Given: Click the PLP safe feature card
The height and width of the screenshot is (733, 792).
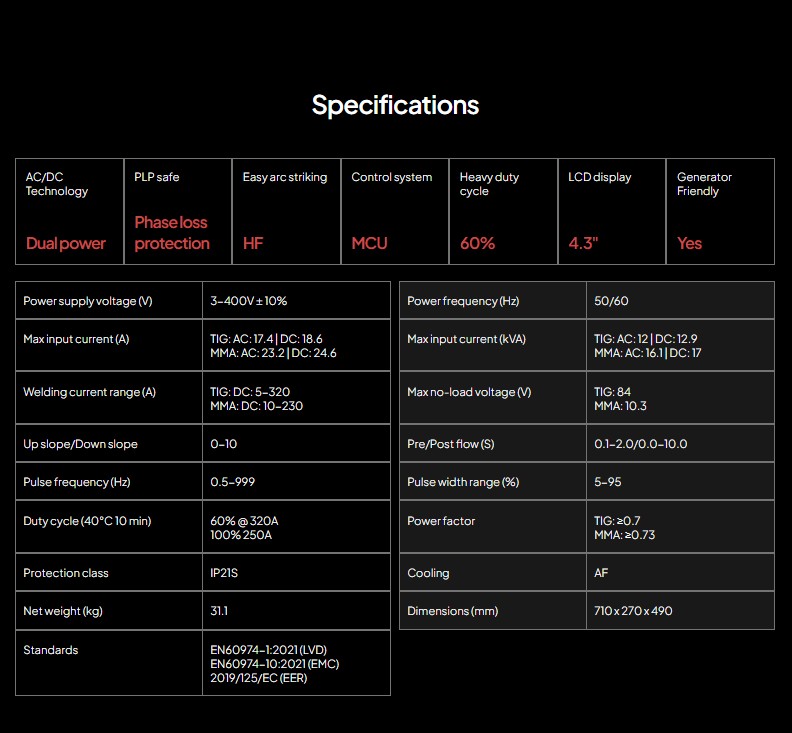Looking at the screenshot, I should click(x=177, y=211).
